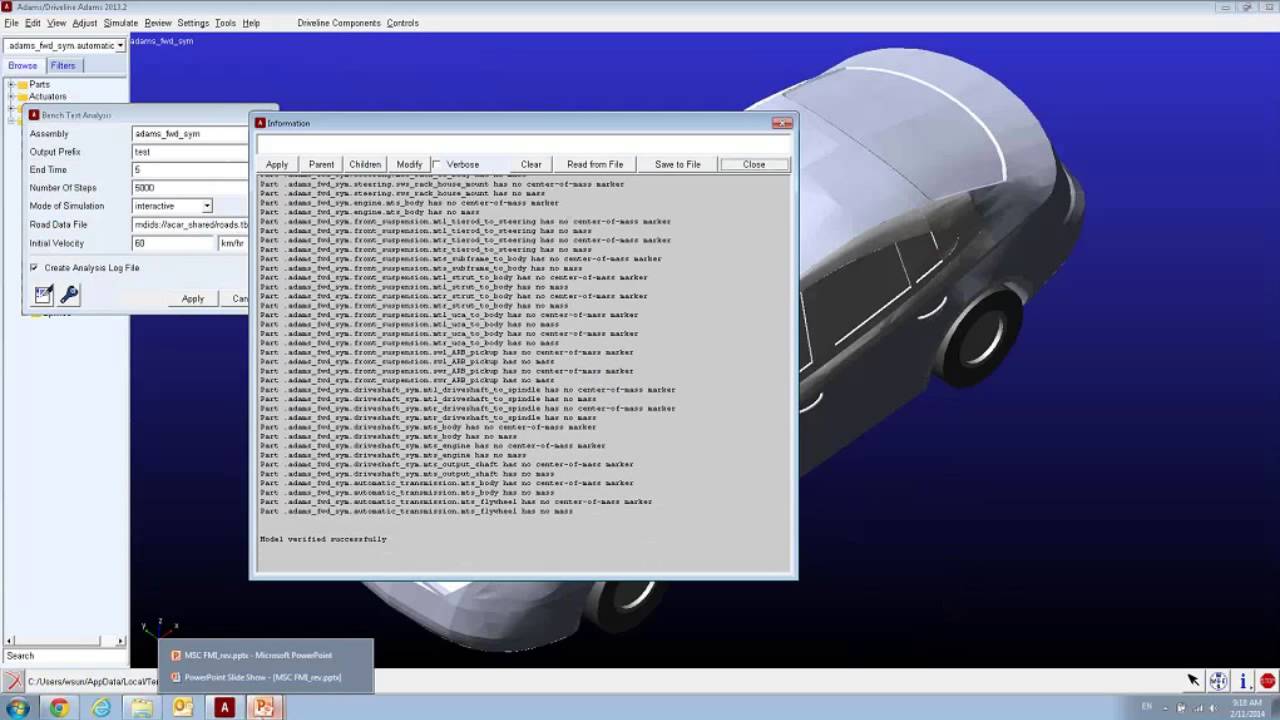This screenshot has height=720, width=1280.
Task: Click the red stop sign icon
Action: (x=1267, y=681)
